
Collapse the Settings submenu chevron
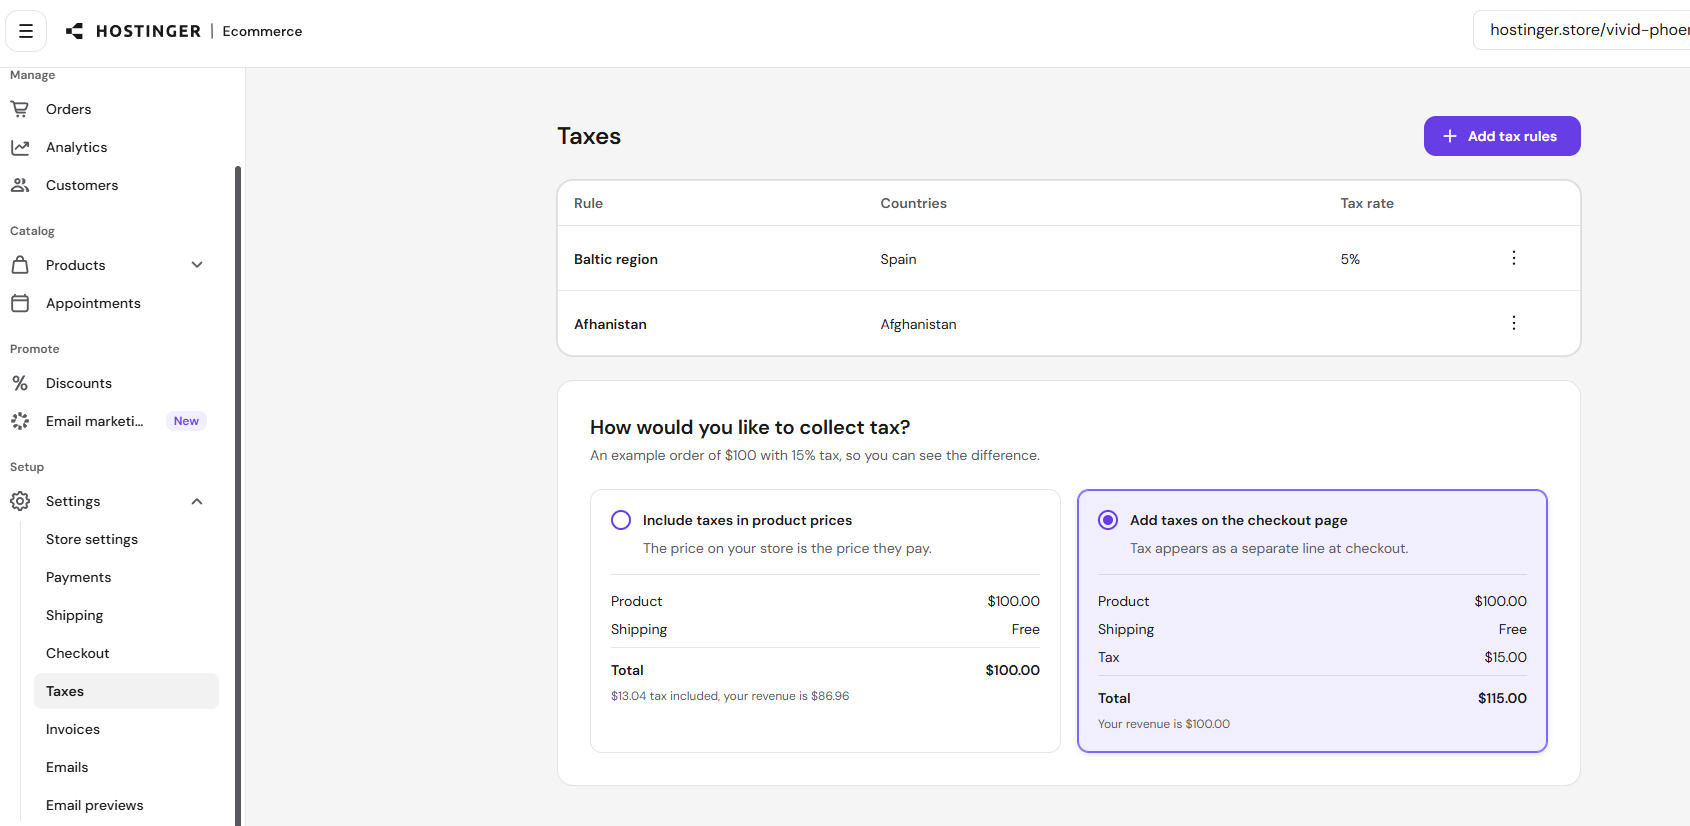click(x=197, y=501)
